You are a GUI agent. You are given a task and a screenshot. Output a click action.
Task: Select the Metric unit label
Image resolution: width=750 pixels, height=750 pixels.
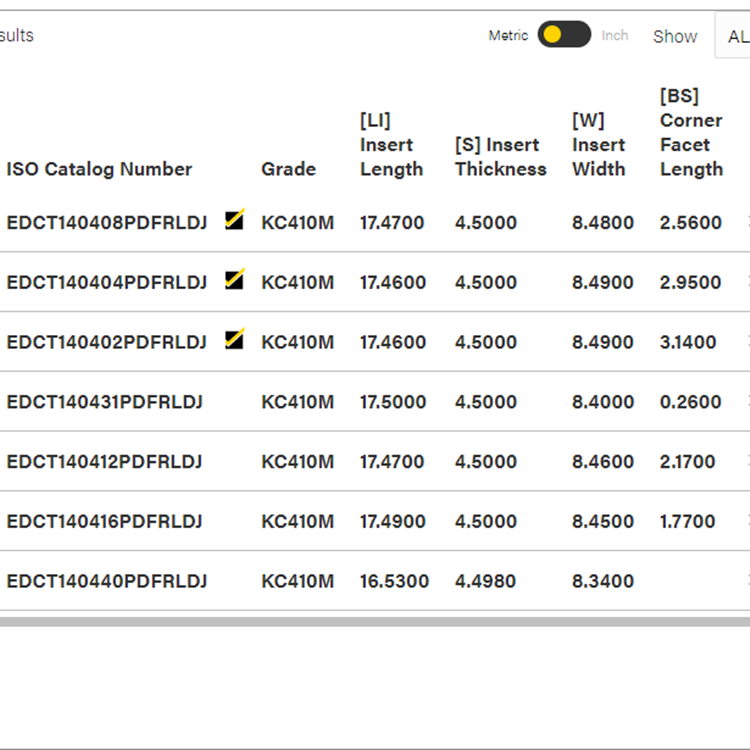pyautogui.click(x=508, y=35)
